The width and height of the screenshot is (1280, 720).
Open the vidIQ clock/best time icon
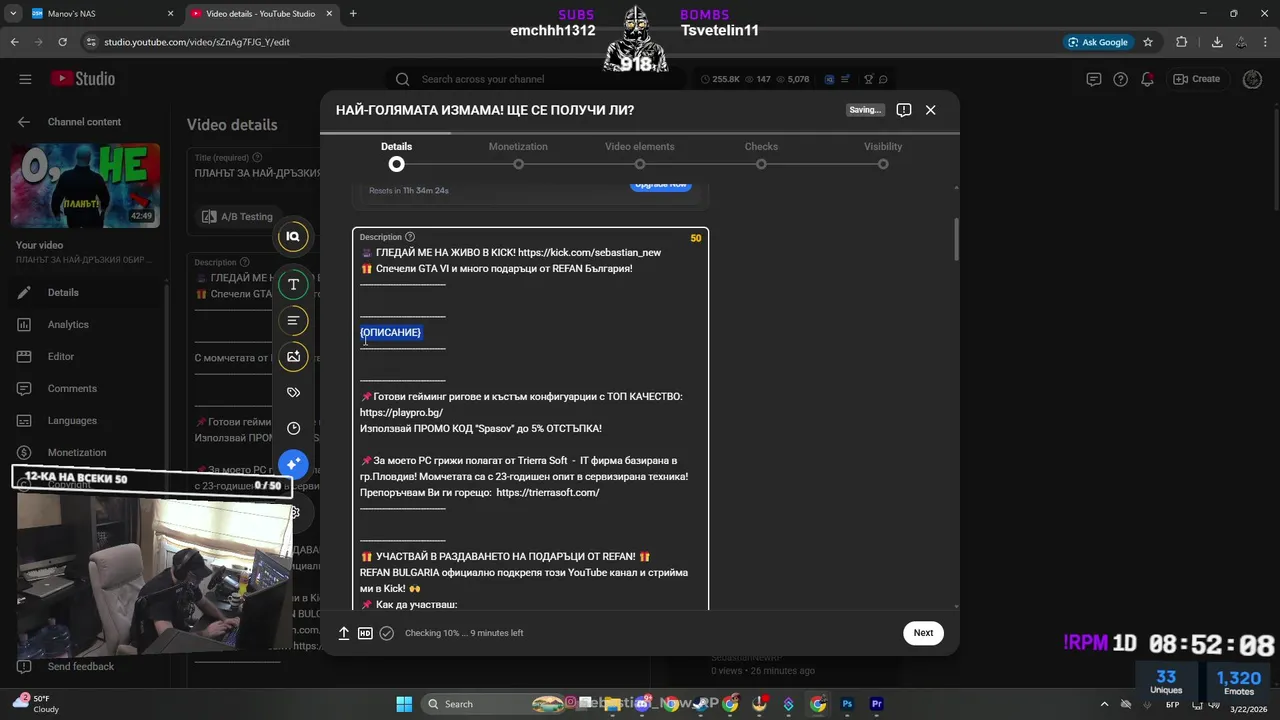pos(293,428)
